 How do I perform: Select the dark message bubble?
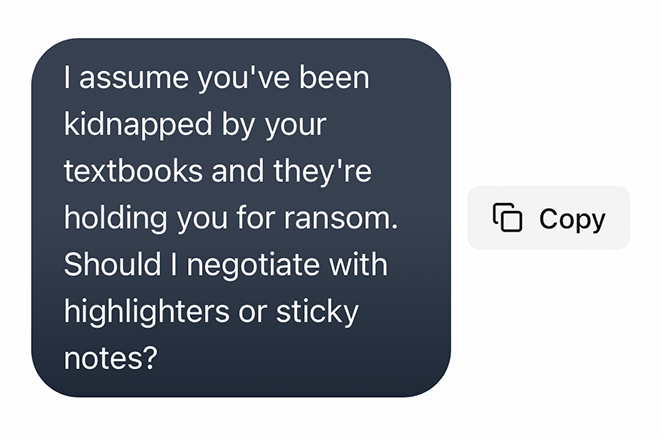[x=241, y=218]
